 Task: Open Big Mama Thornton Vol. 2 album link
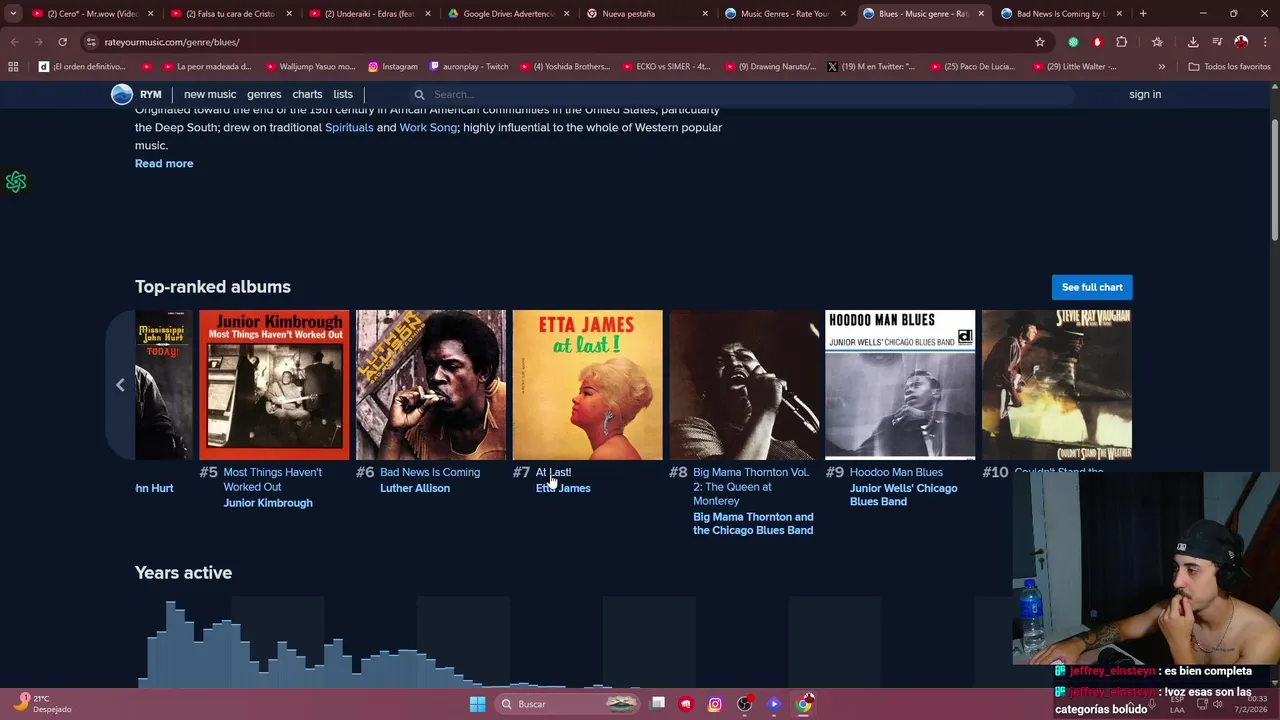pos(751,486)
